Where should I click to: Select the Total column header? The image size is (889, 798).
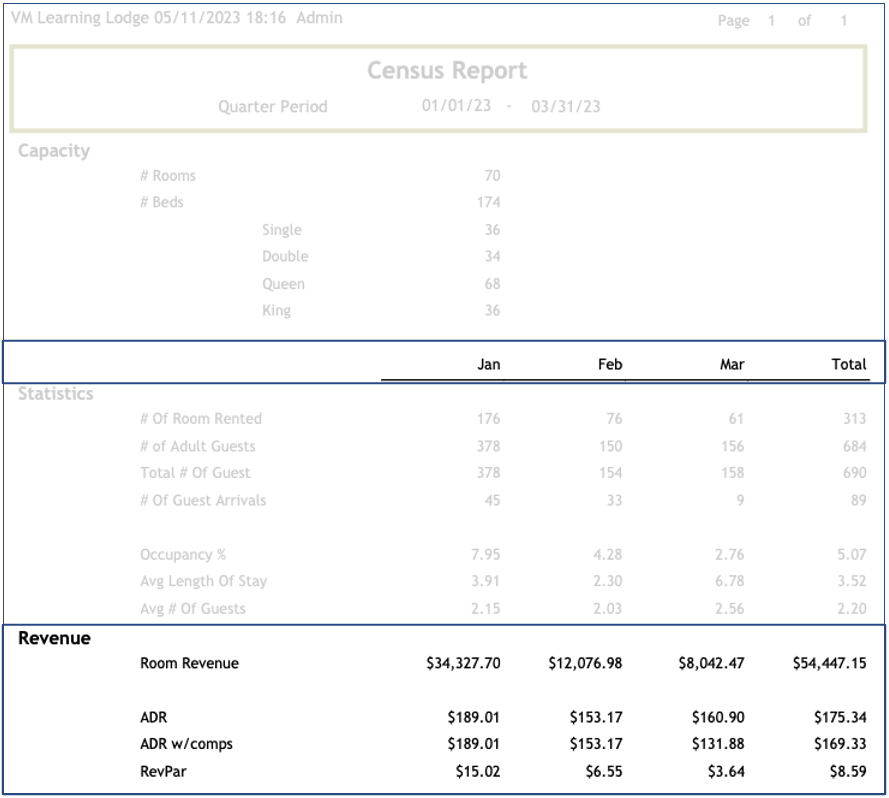[x=849, y=365]
